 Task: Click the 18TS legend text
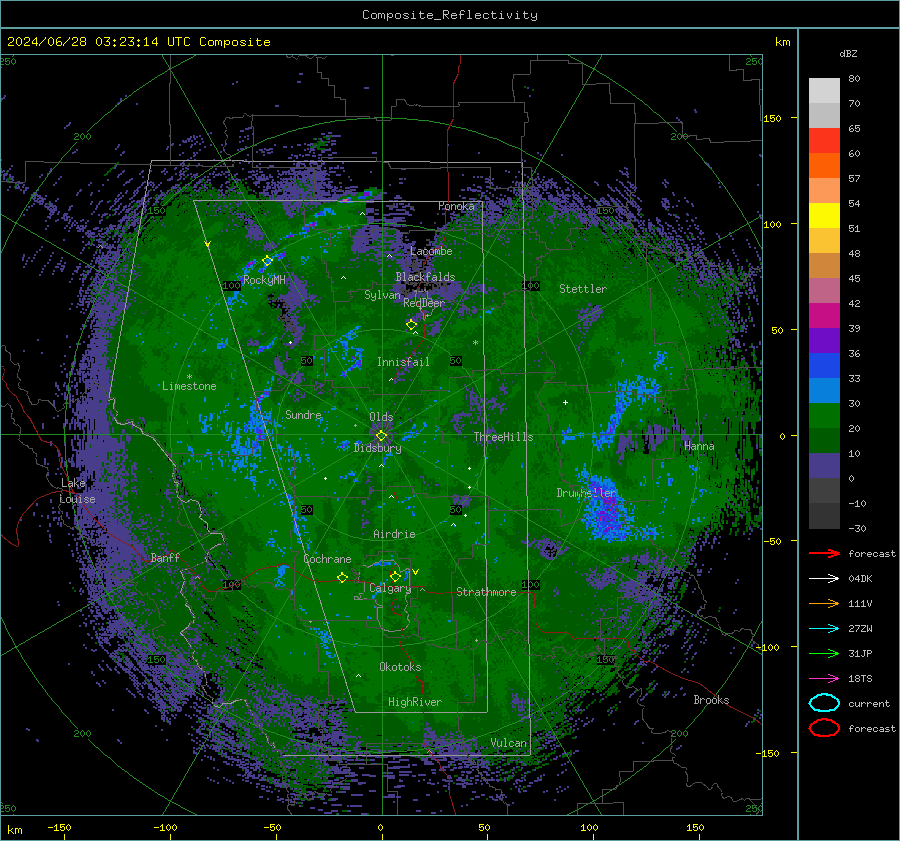click(860, 679)
